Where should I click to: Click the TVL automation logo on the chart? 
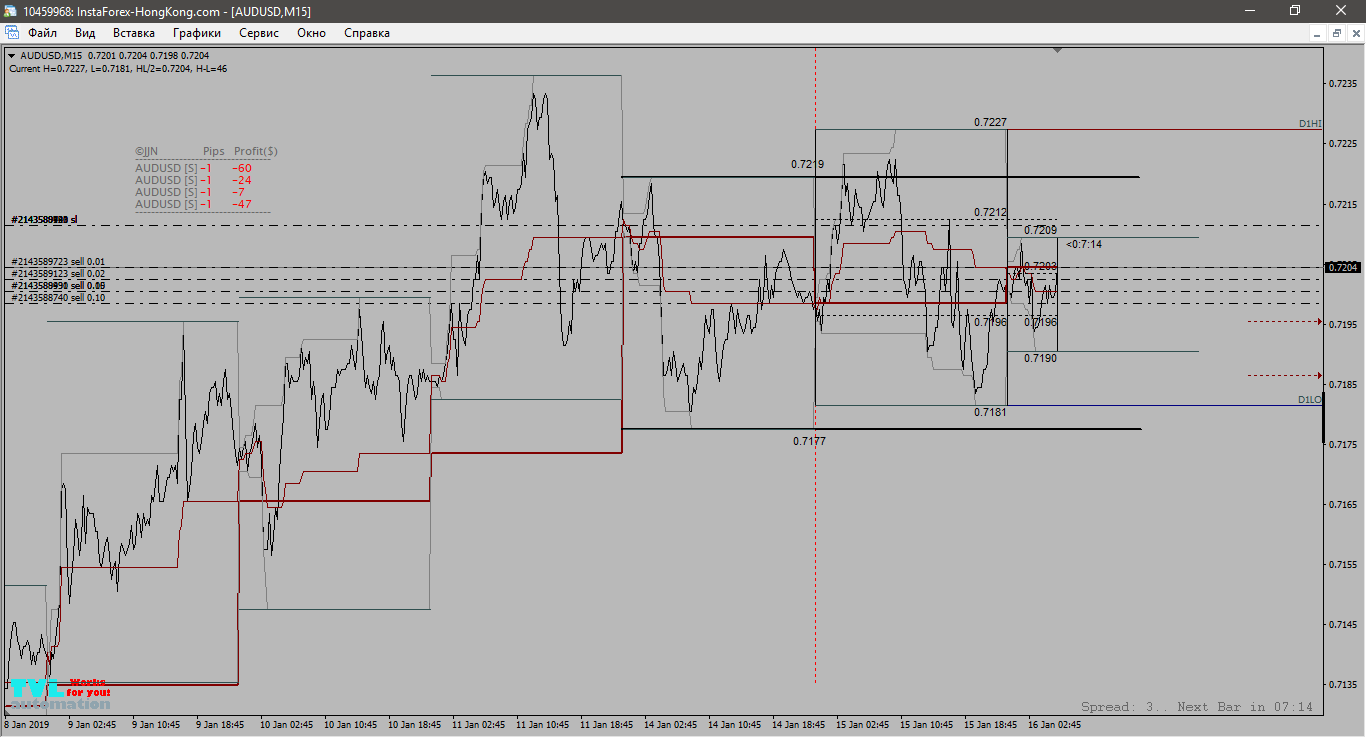point(59,694)
